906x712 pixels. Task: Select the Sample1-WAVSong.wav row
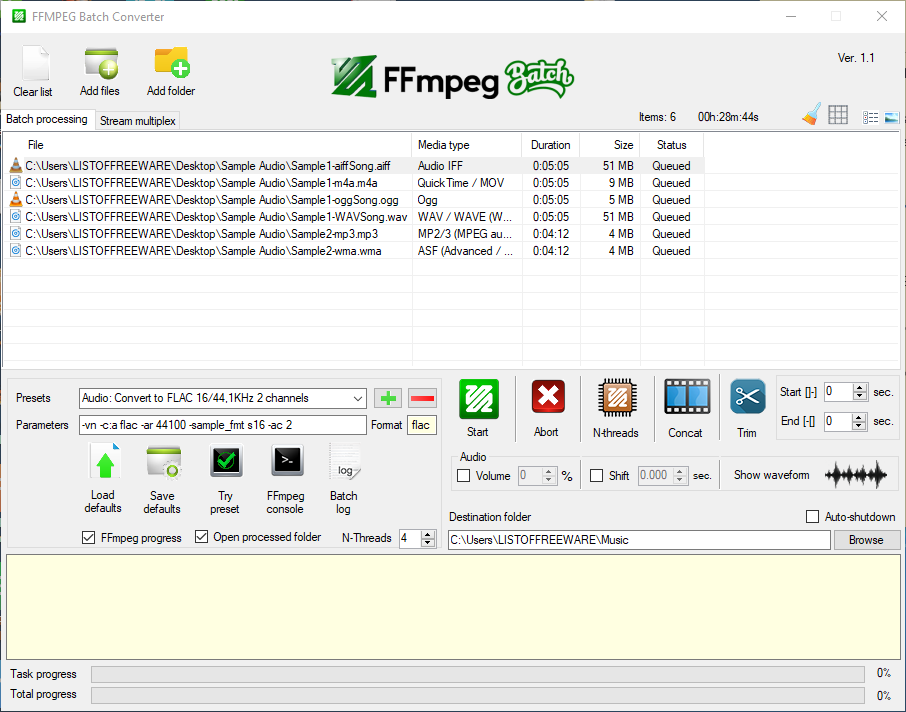click(354, 217)
